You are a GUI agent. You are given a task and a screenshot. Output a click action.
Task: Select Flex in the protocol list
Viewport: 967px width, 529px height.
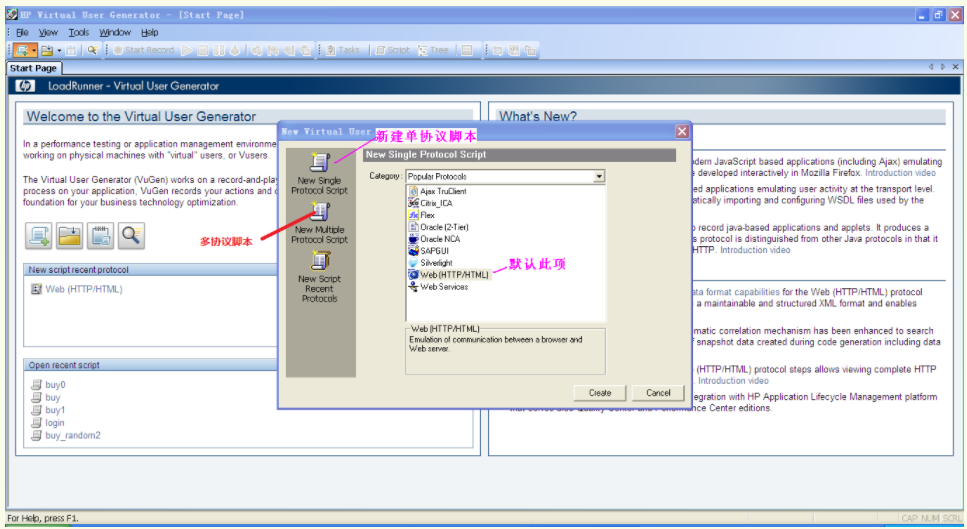[x=422, y=215]
